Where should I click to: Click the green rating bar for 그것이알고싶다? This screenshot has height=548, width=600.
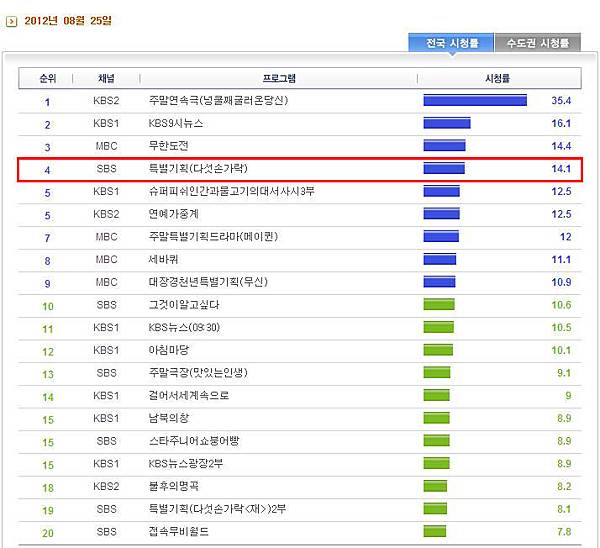click(x=439, y=305)
